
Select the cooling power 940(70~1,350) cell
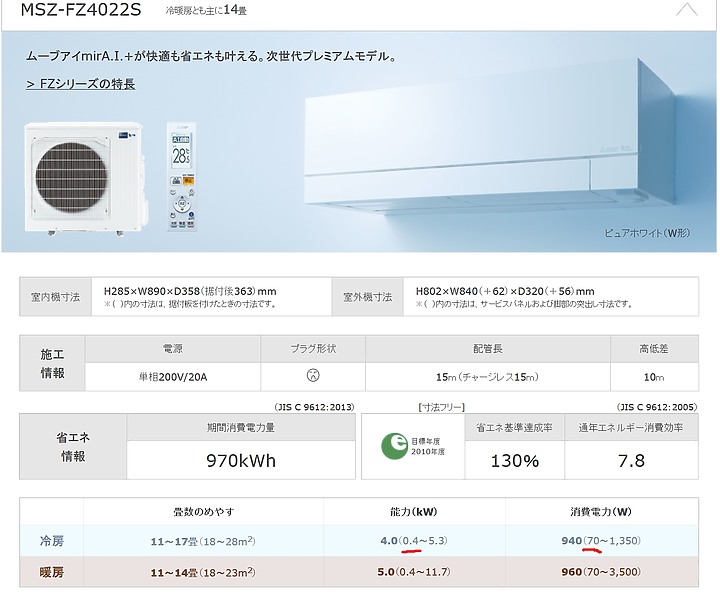tap(601, 540)
